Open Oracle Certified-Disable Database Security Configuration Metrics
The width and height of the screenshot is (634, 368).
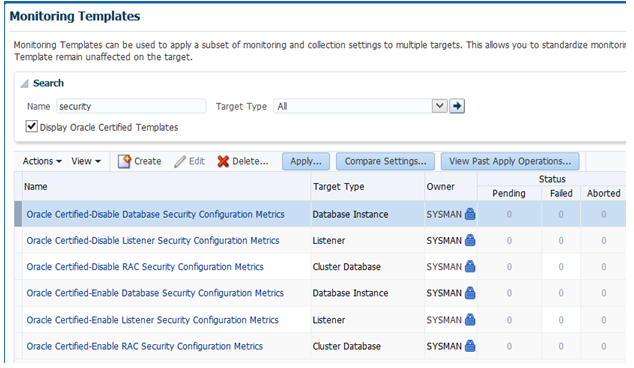tap(156, 214)
